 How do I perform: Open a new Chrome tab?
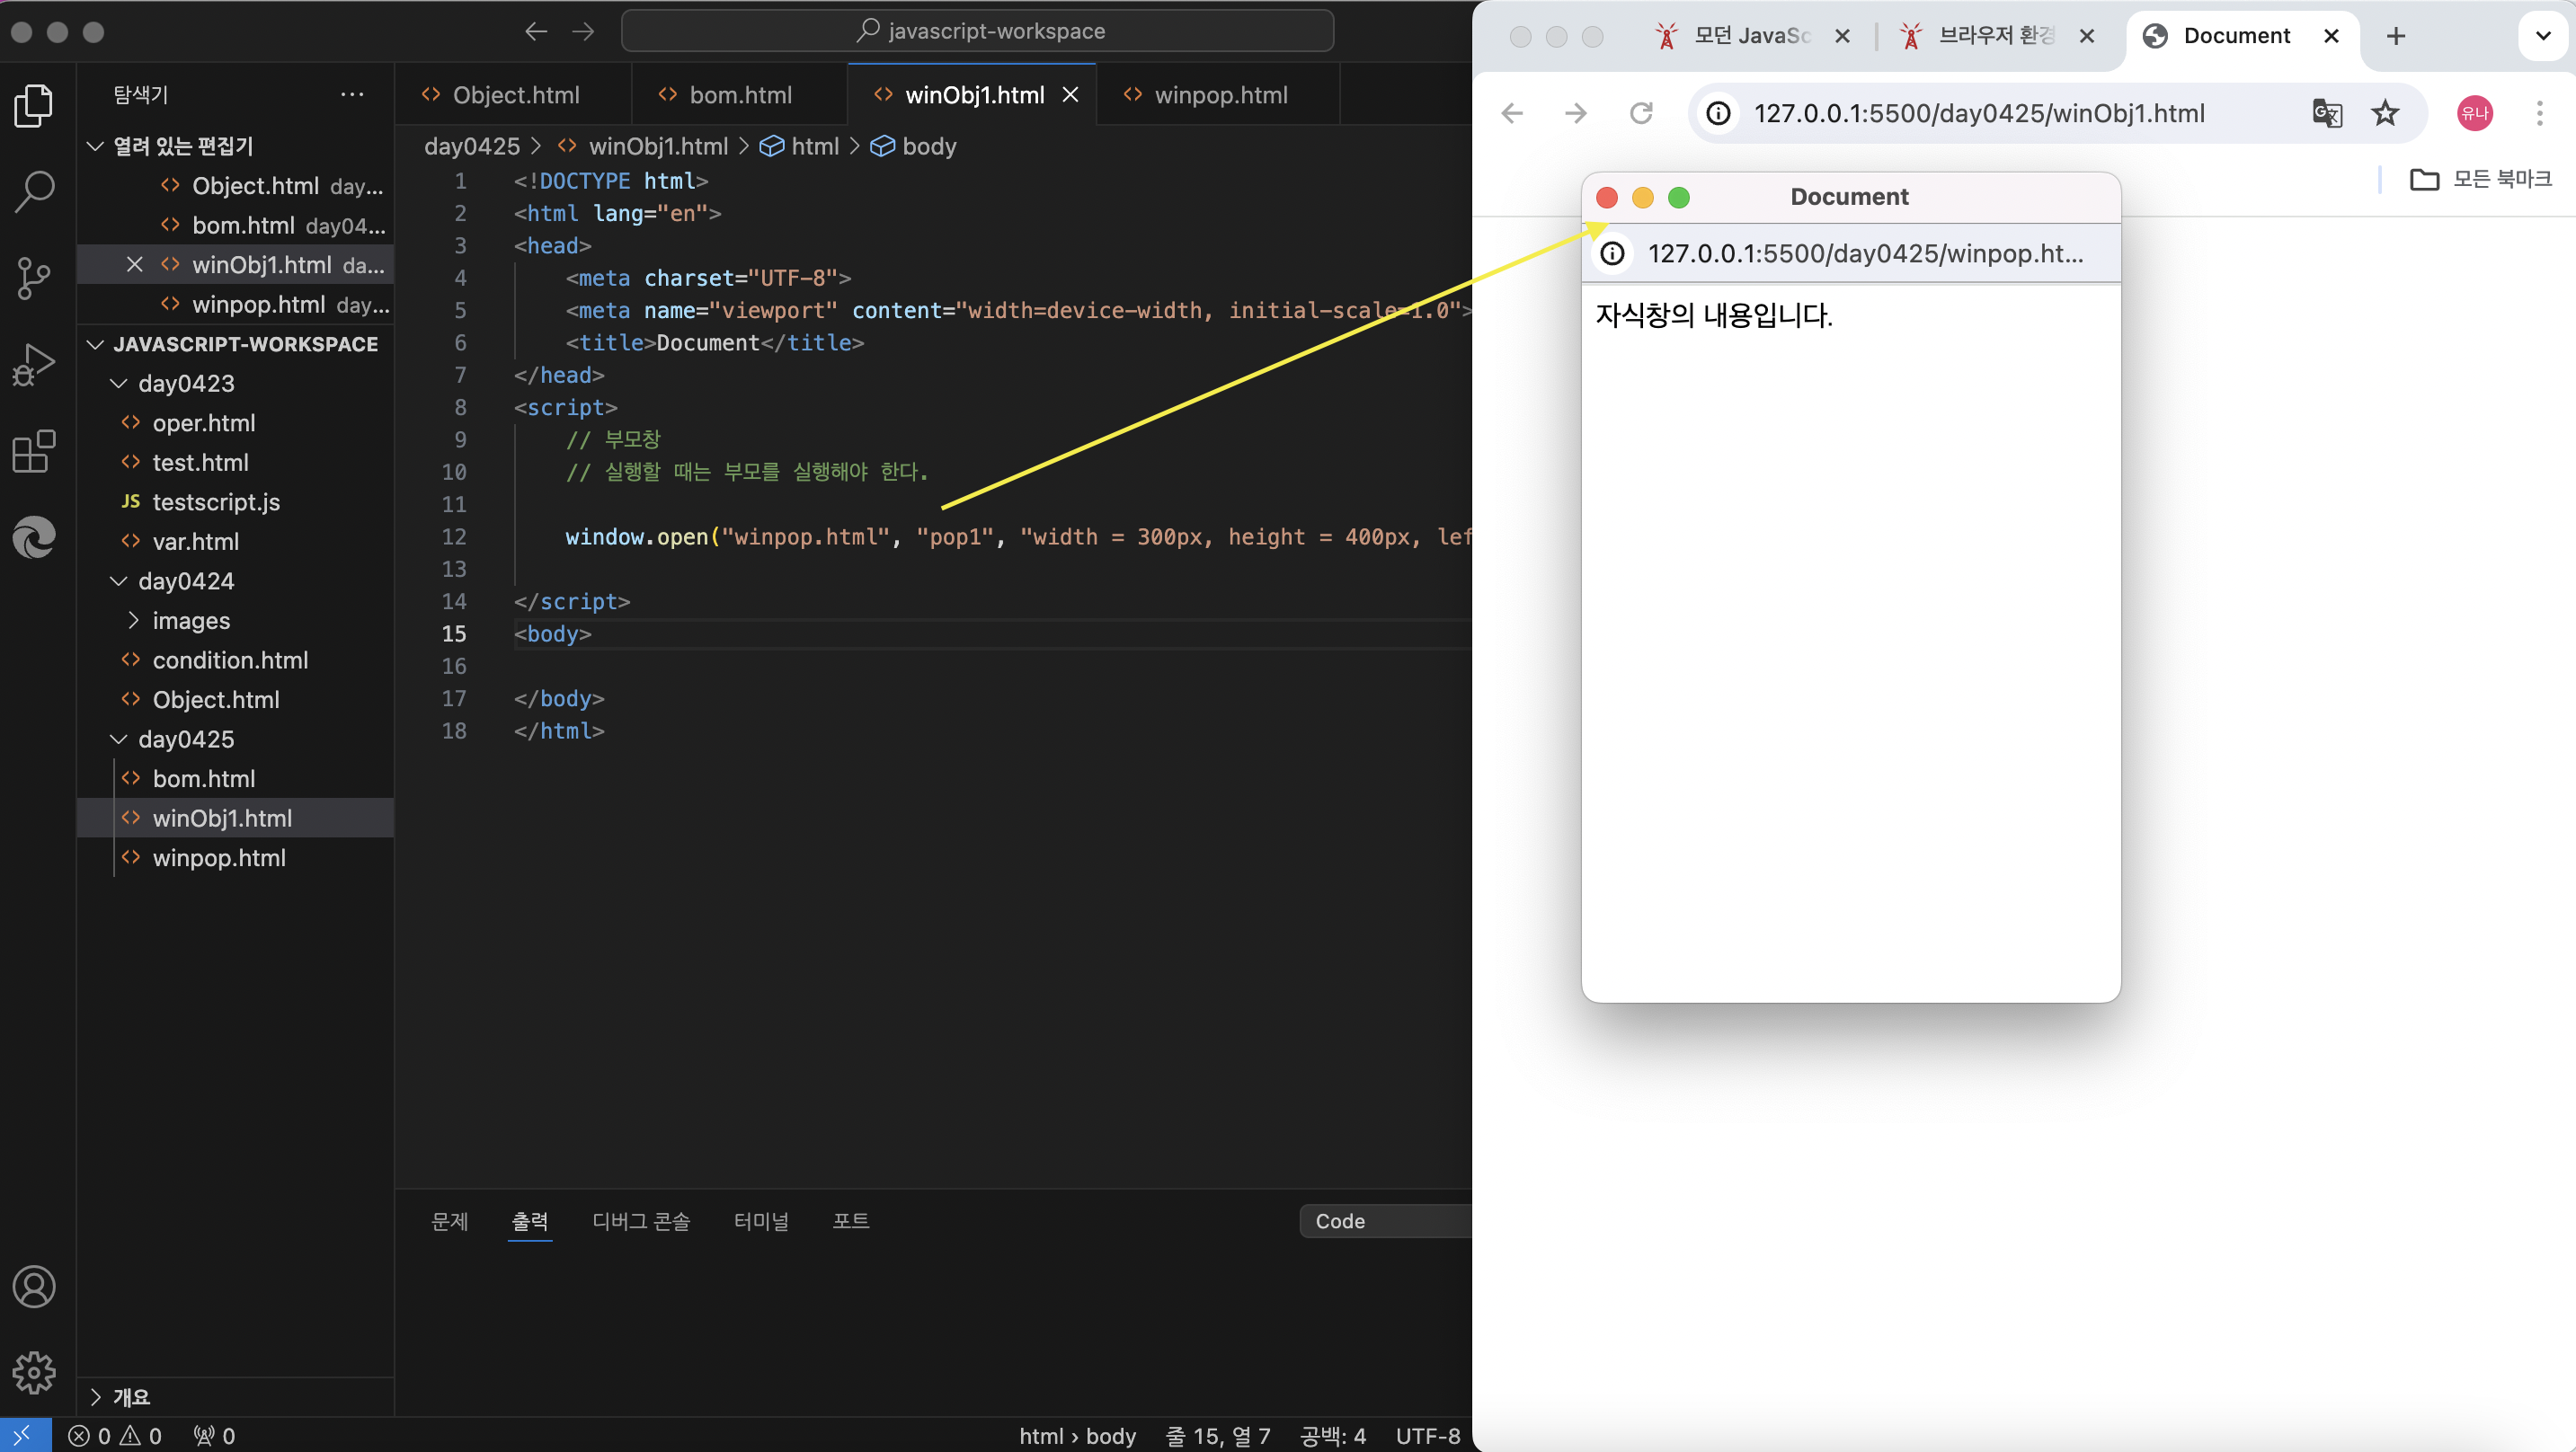2395,36
